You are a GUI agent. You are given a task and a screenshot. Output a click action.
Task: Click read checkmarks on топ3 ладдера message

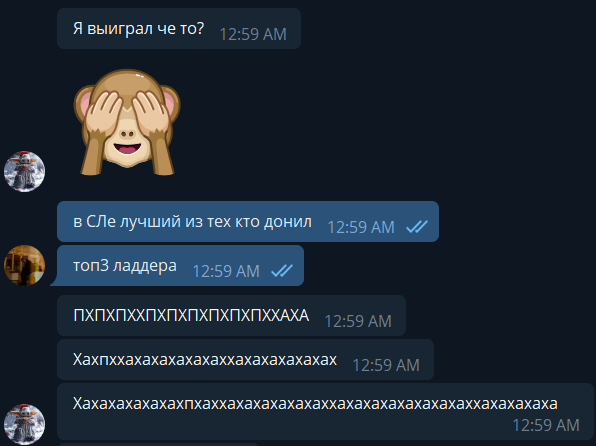click(282, 271)
